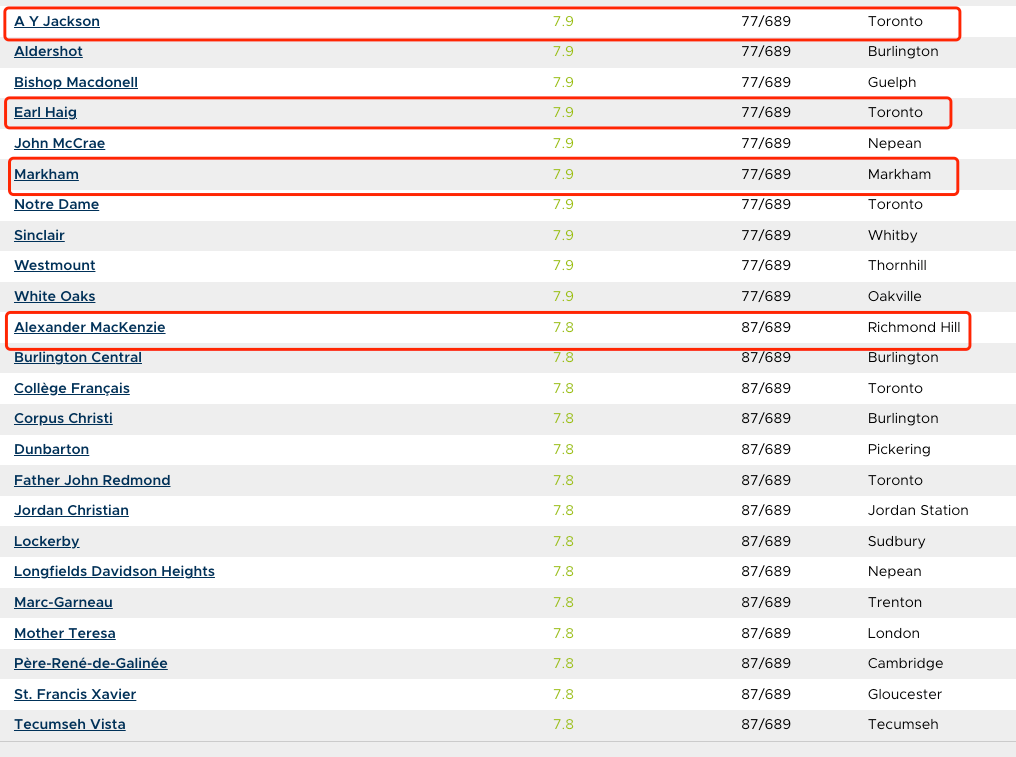
Task: Select the John McCrae link
Action: coord(60,143)
